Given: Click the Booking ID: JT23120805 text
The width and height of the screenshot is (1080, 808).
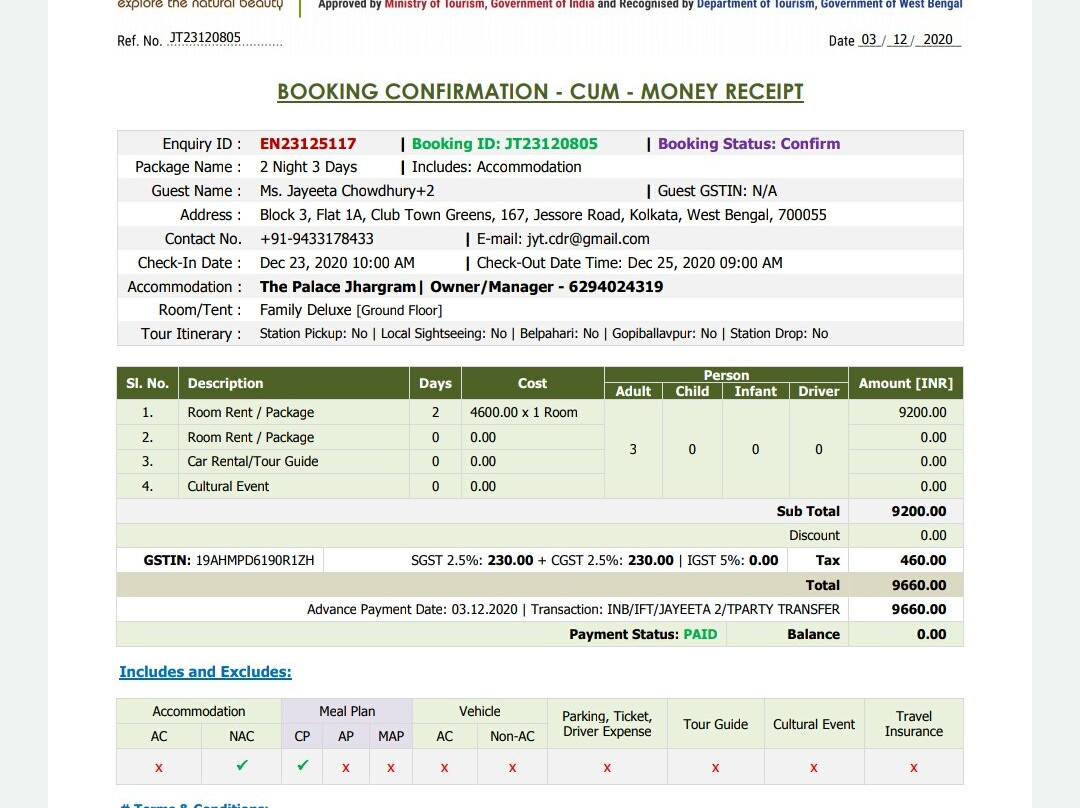Looking at the screenshot, I should tap(505, 143).
